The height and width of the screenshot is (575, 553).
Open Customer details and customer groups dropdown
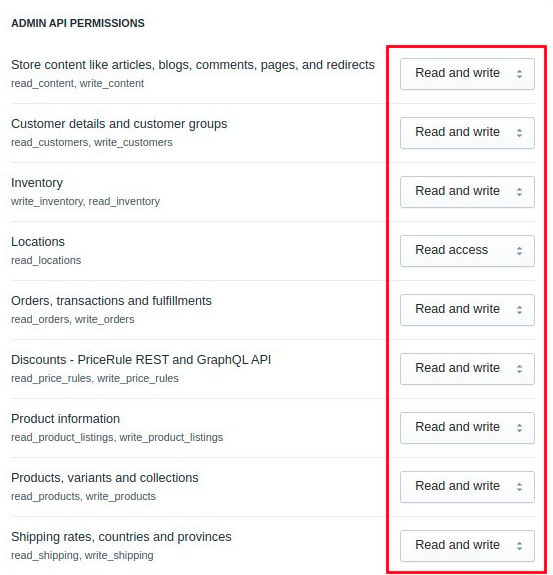pyautogui.click(x=467, y=133)
